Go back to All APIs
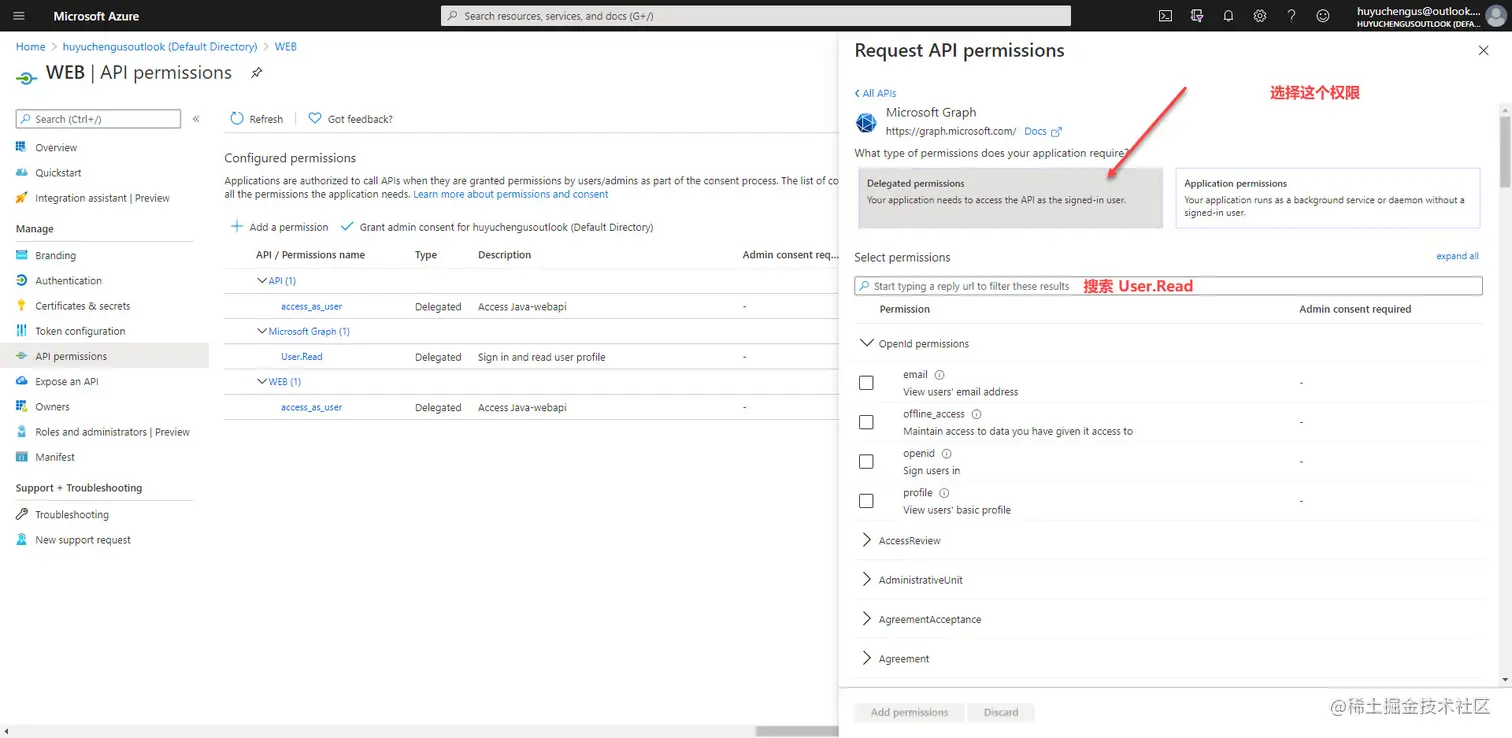Viewport: 1512px width, 738px height. pos(875,93)
